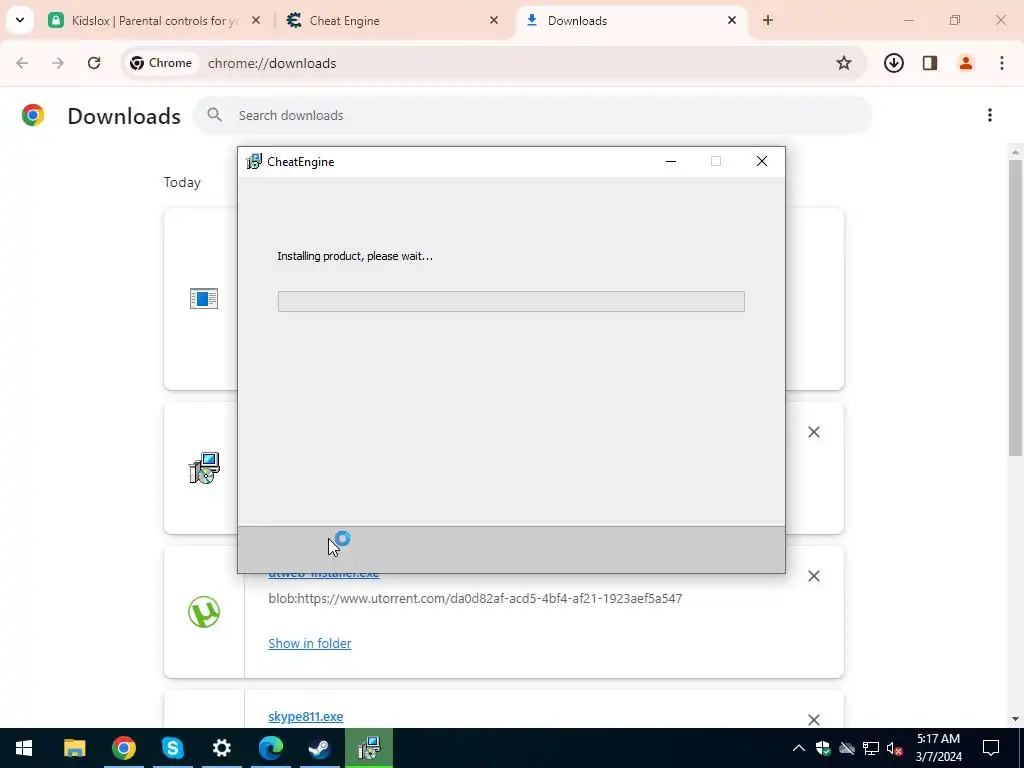Click the chrome://downloads address bar
The height and width of the screenshot is (768, 1024).
(494, 63)
